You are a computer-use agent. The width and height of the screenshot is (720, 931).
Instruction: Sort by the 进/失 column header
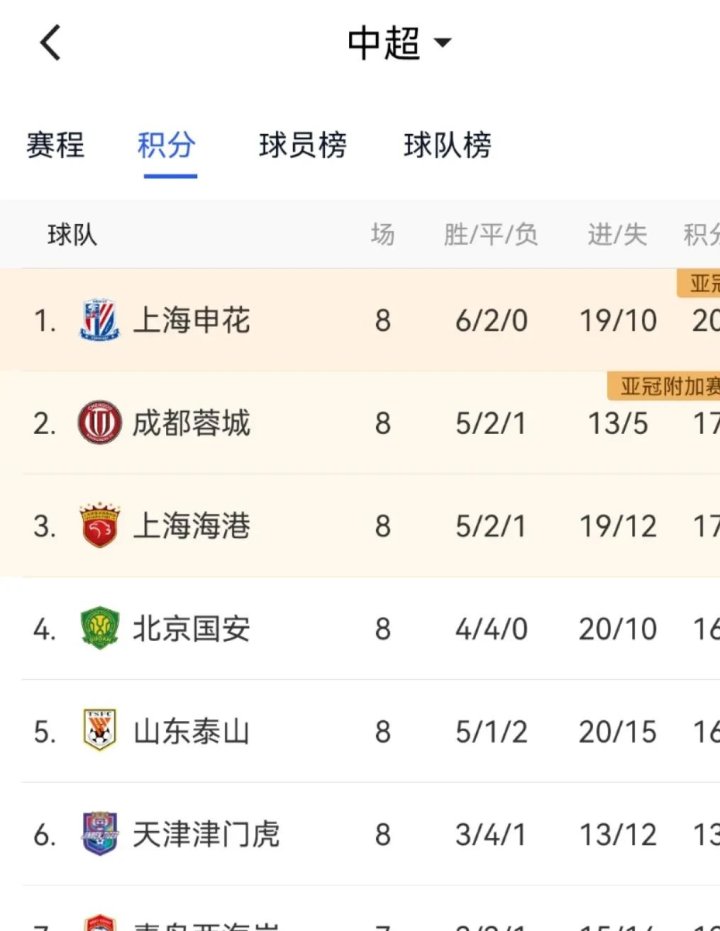click(617, 235)
